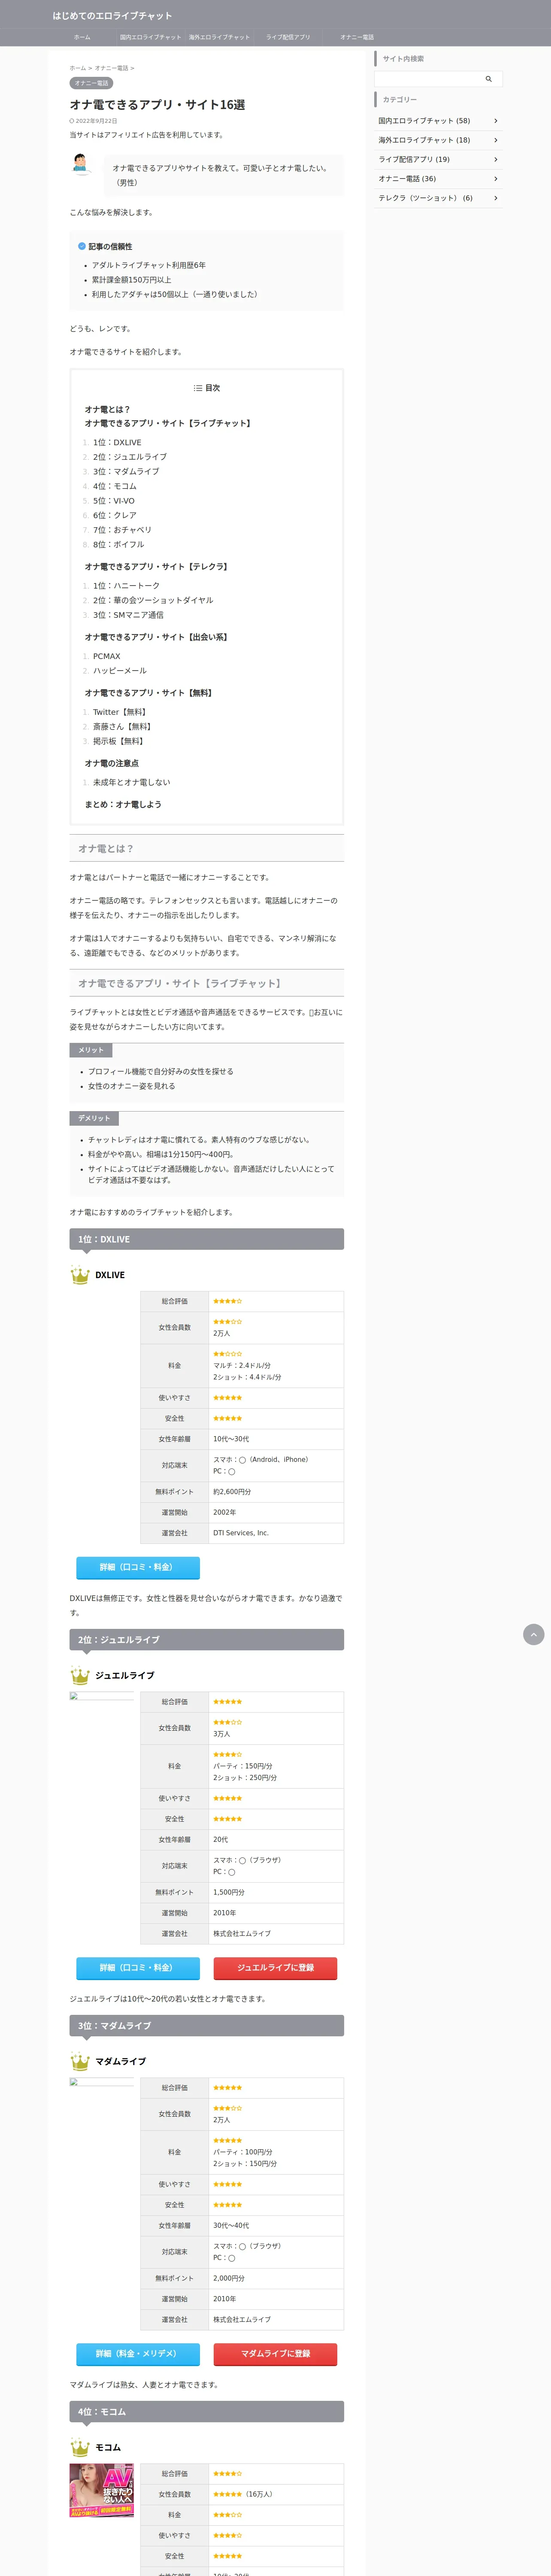This screenshot has width=551, height=2576.
Task: Expand chevron beside 海外エロライブチャット (18)
Action: (x=495, y=140)
